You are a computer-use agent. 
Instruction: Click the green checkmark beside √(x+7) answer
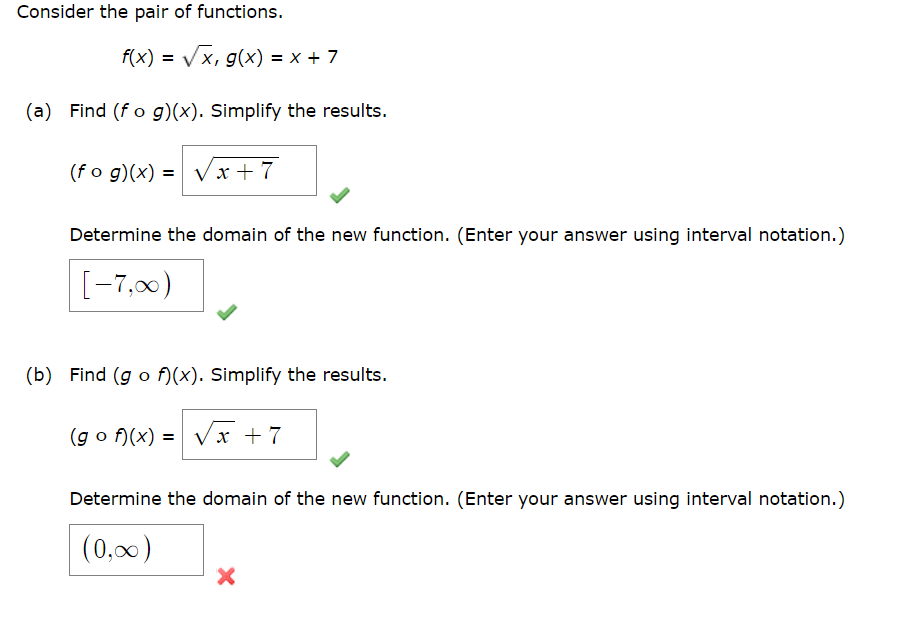[x=339, y=196]
